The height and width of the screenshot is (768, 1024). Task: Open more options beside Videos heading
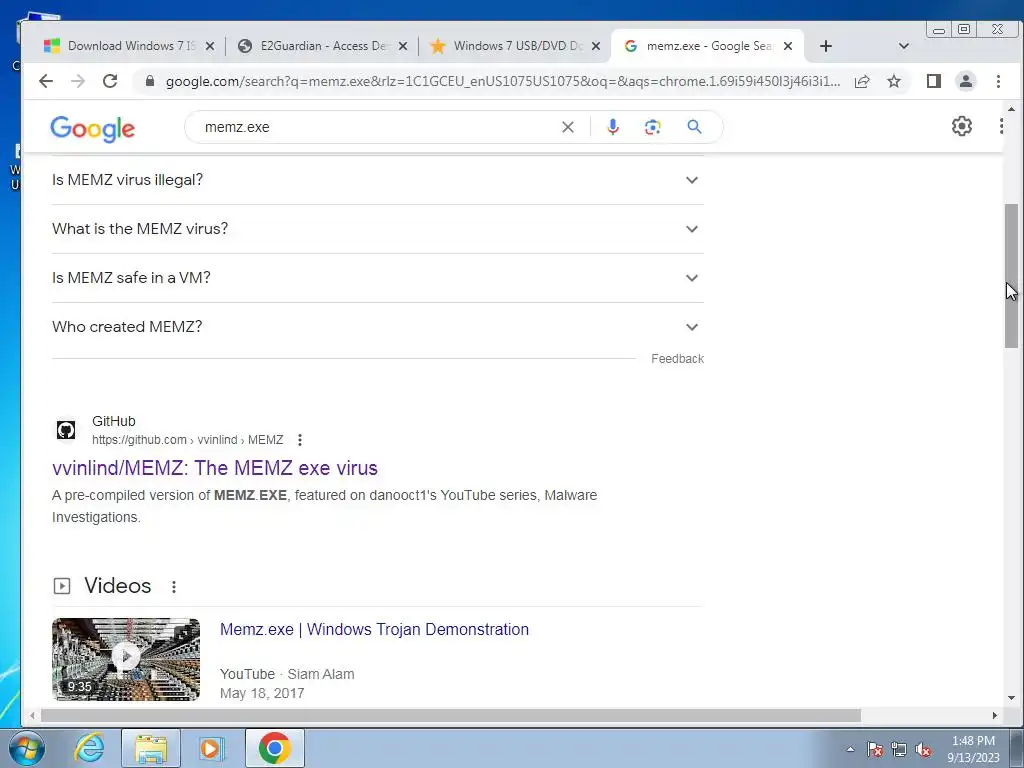click(174, 586)
